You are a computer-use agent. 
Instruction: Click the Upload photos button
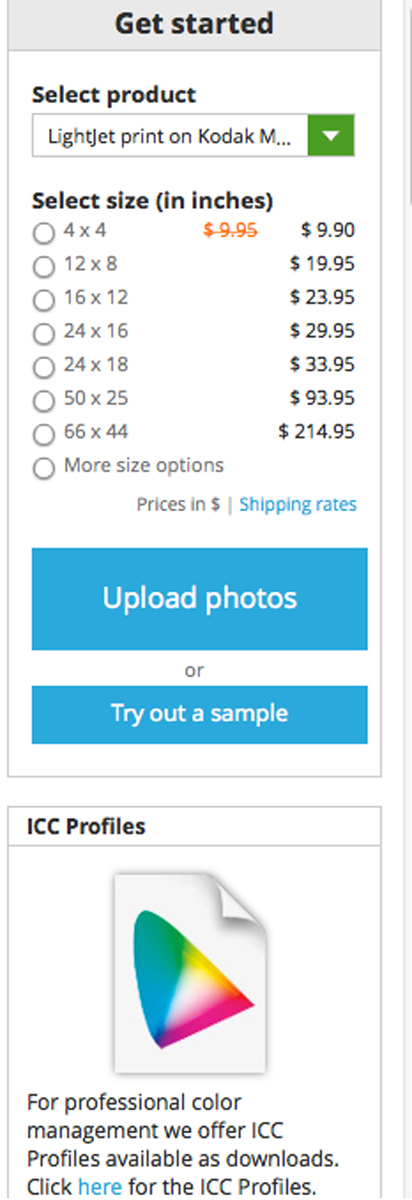pyautogui.click(x=200, y=599)
